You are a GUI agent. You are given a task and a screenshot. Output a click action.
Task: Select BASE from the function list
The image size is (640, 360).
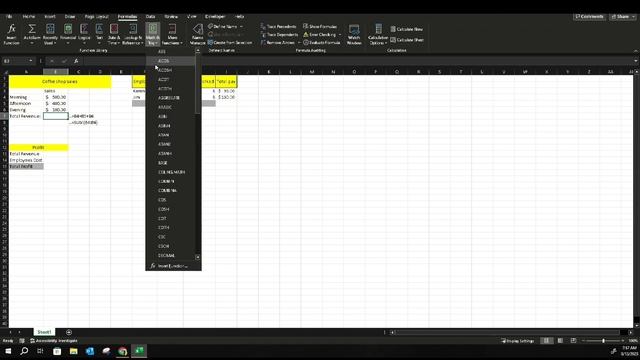coord(170,163)
